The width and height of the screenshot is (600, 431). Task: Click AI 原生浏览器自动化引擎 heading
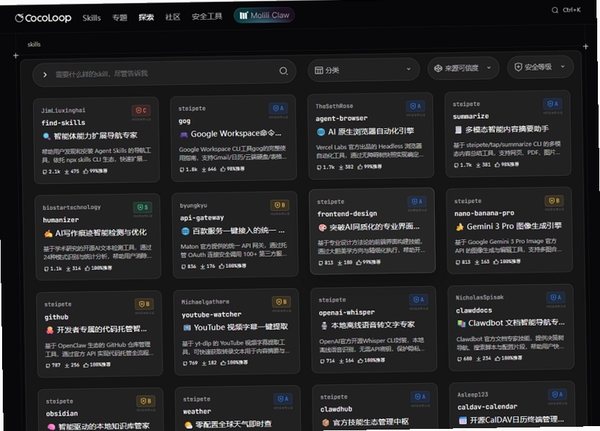(371, 131)
